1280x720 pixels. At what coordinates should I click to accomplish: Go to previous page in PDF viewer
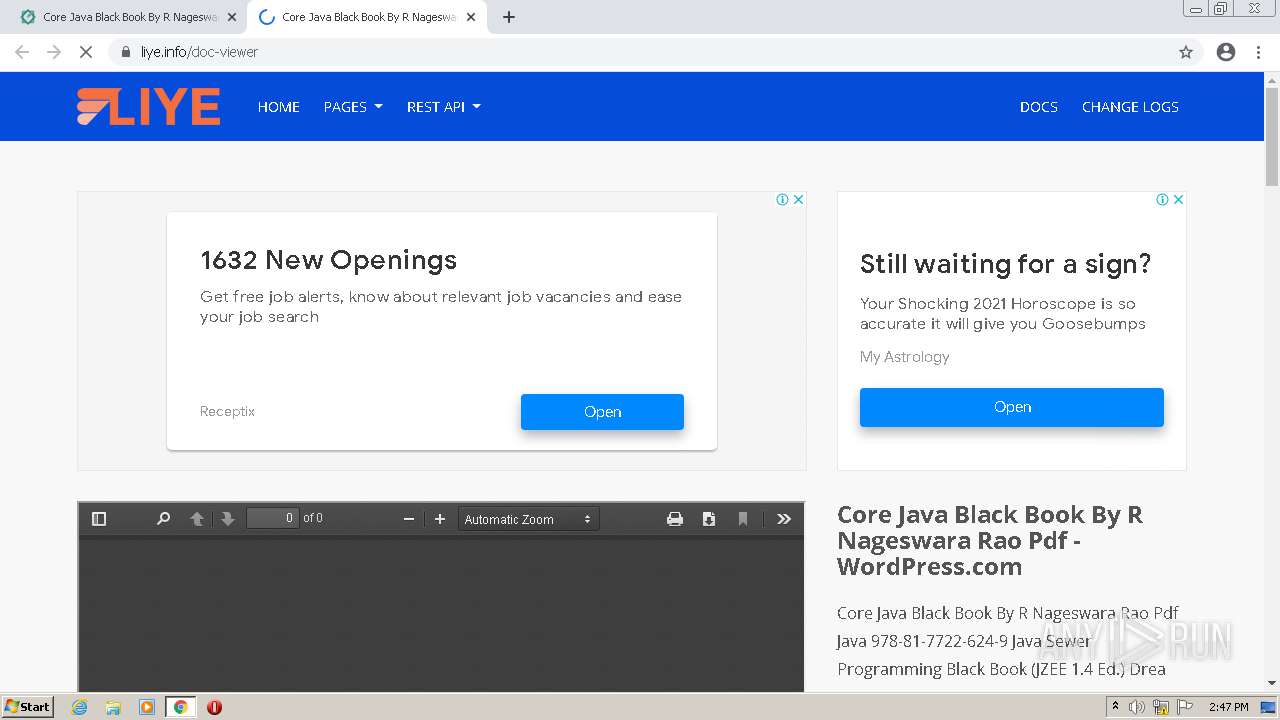coord(197,518)
